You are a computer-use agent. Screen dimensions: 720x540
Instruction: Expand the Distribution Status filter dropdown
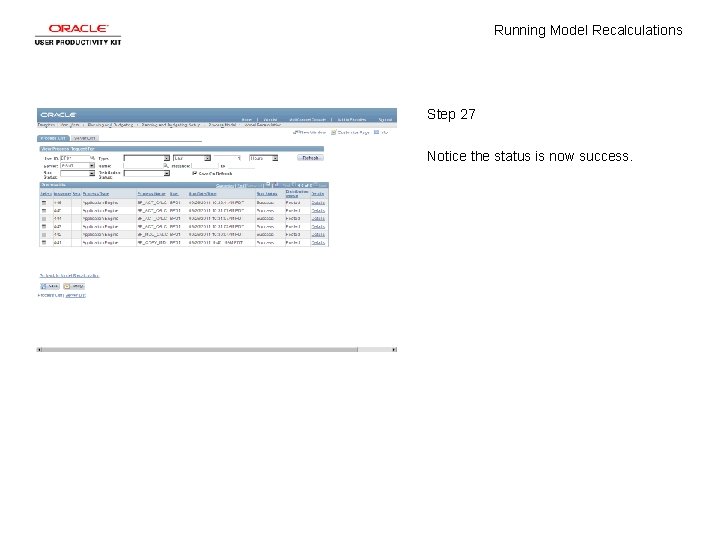click(x=146, y=174)
